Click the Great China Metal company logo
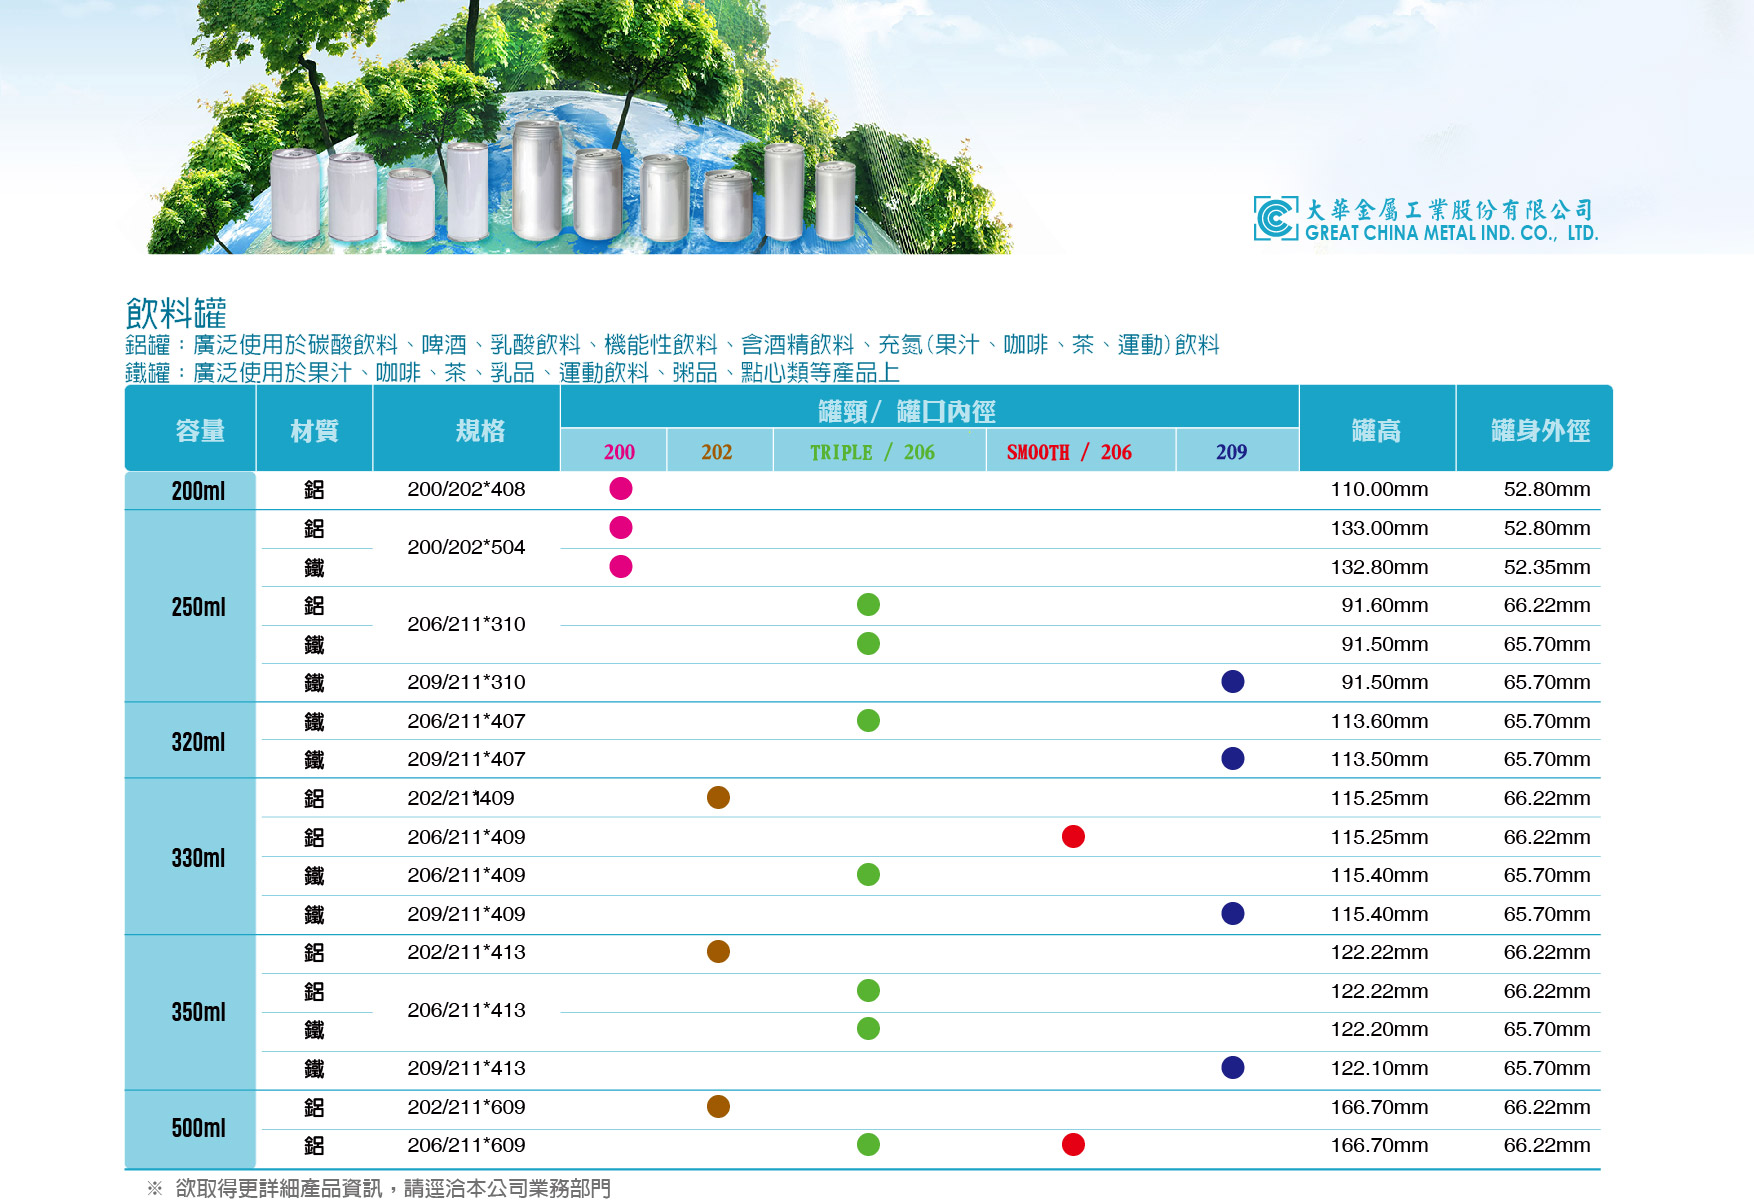 (x=1425, y=219)
